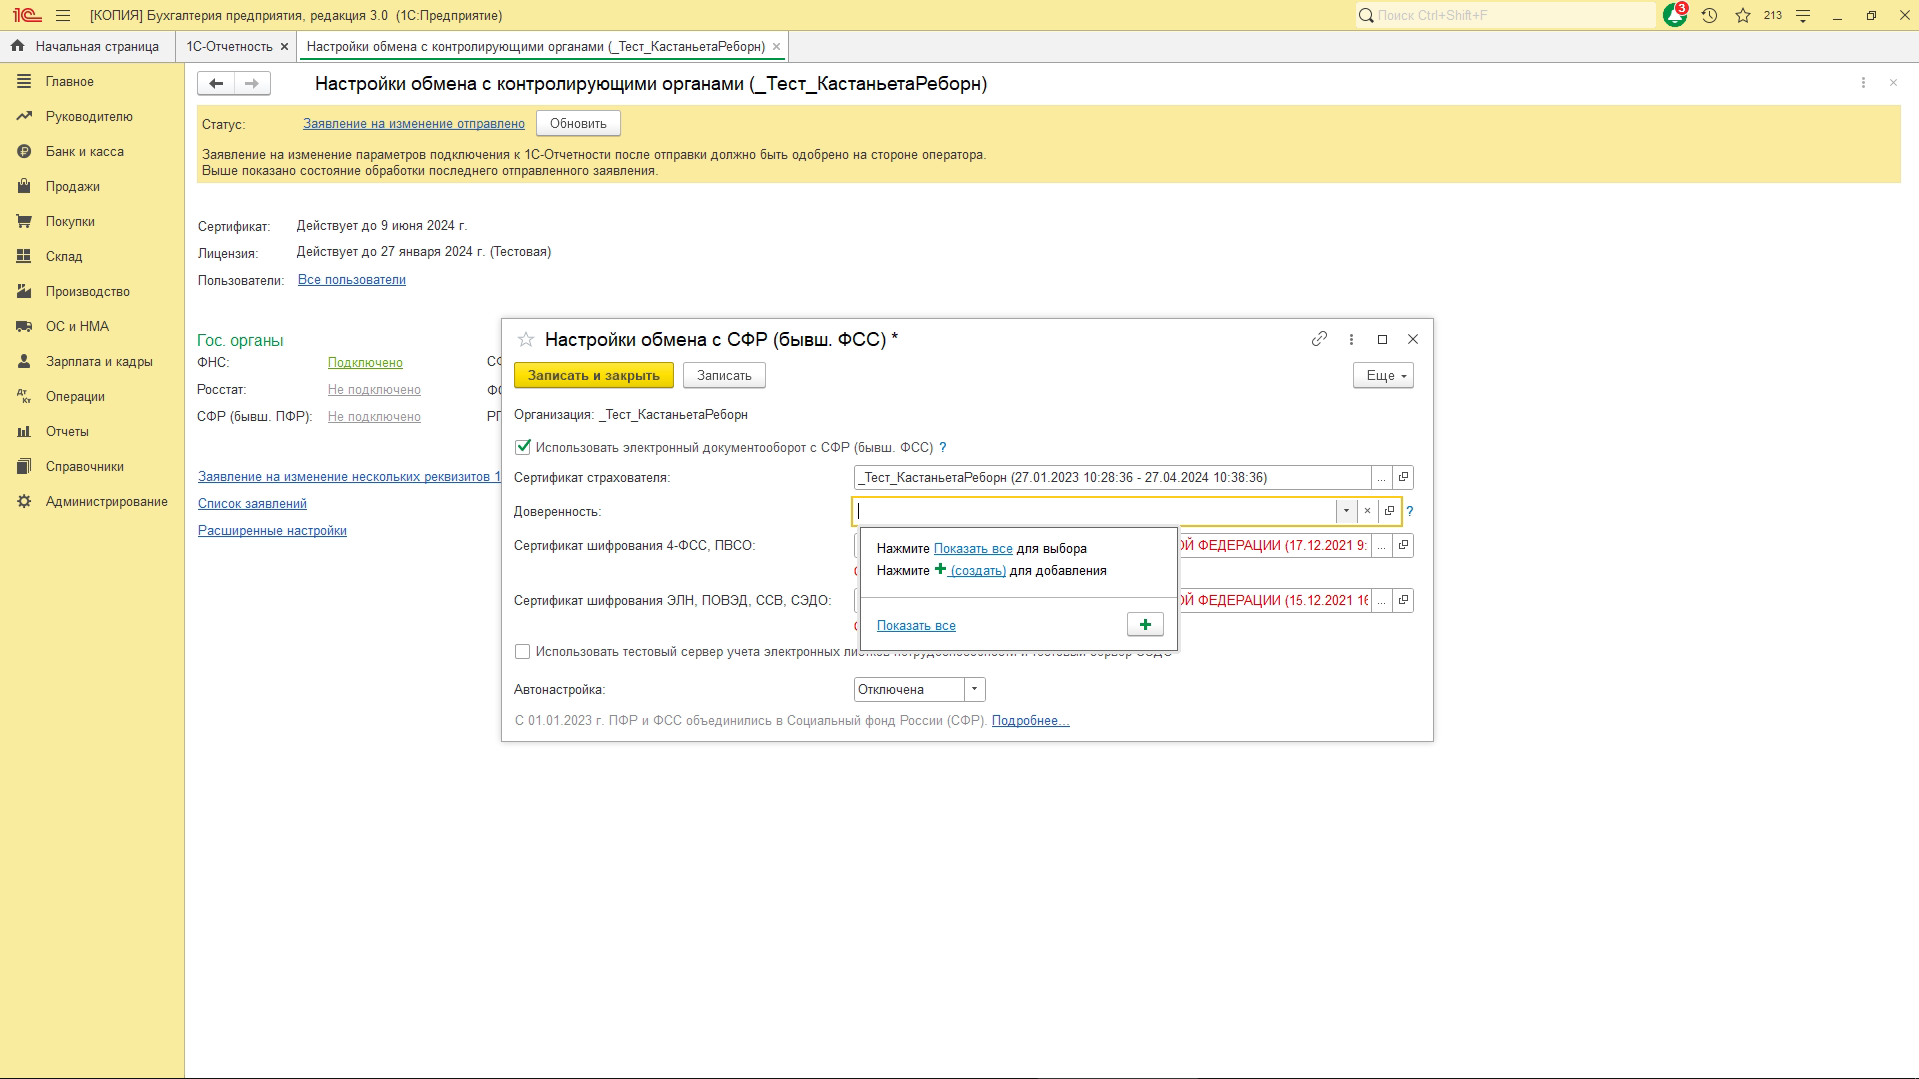Open Справочники section in sidebar

85,467
